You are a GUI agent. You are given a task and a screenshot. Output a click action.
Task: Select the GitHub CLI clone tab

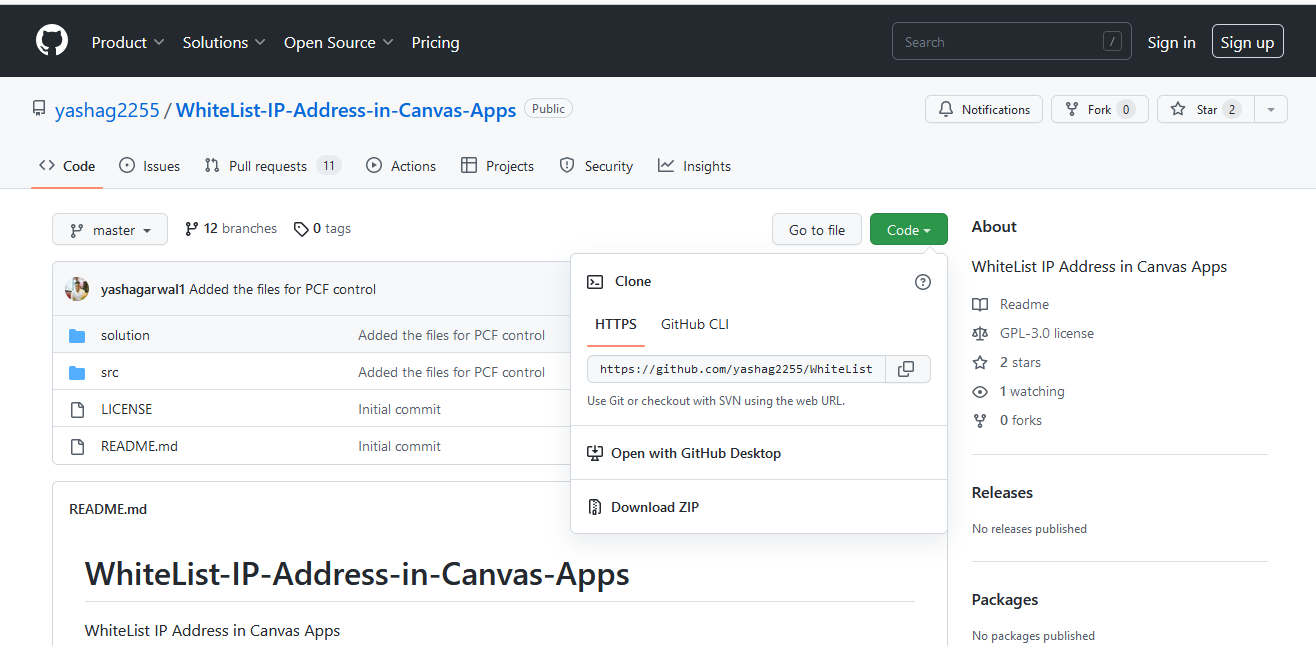695,324
